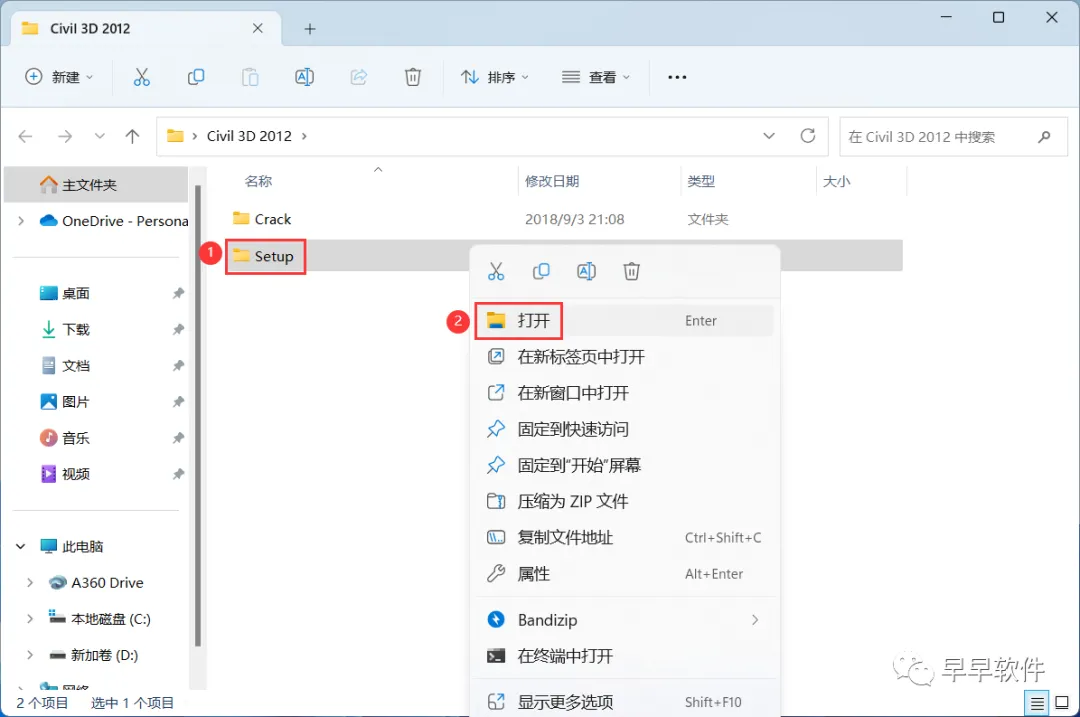Open Bandizip submenu
This screenshot has height=717, width=1080.
coord(625,620)
